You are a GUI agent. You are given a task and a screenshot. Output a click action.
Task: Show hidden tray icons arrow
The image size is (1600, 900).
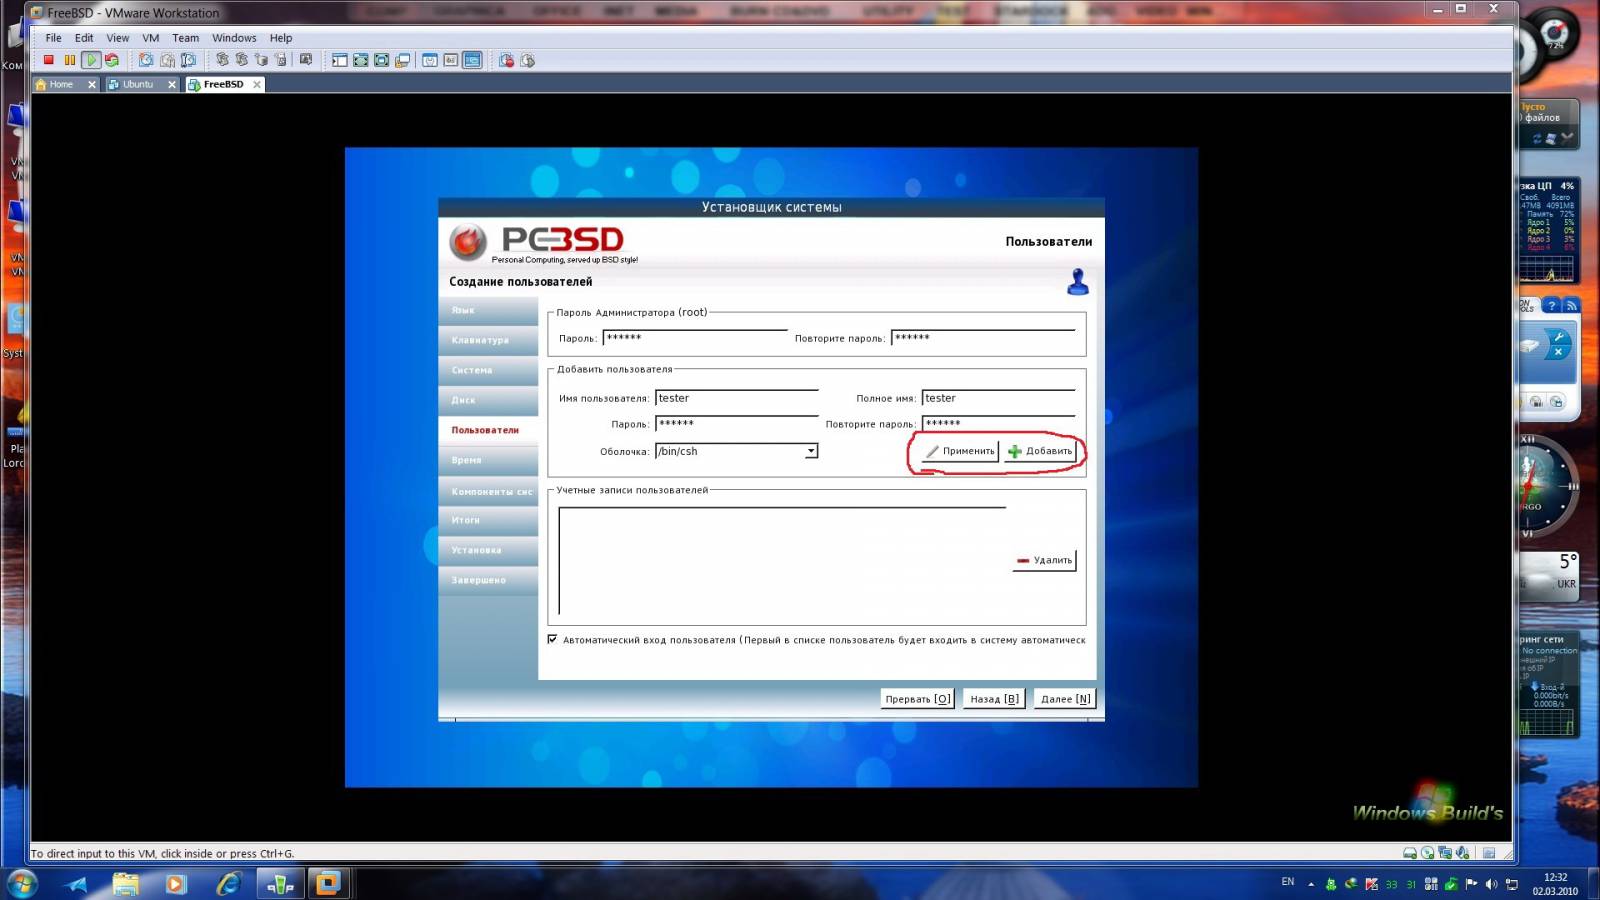(x=1311, y=884)
